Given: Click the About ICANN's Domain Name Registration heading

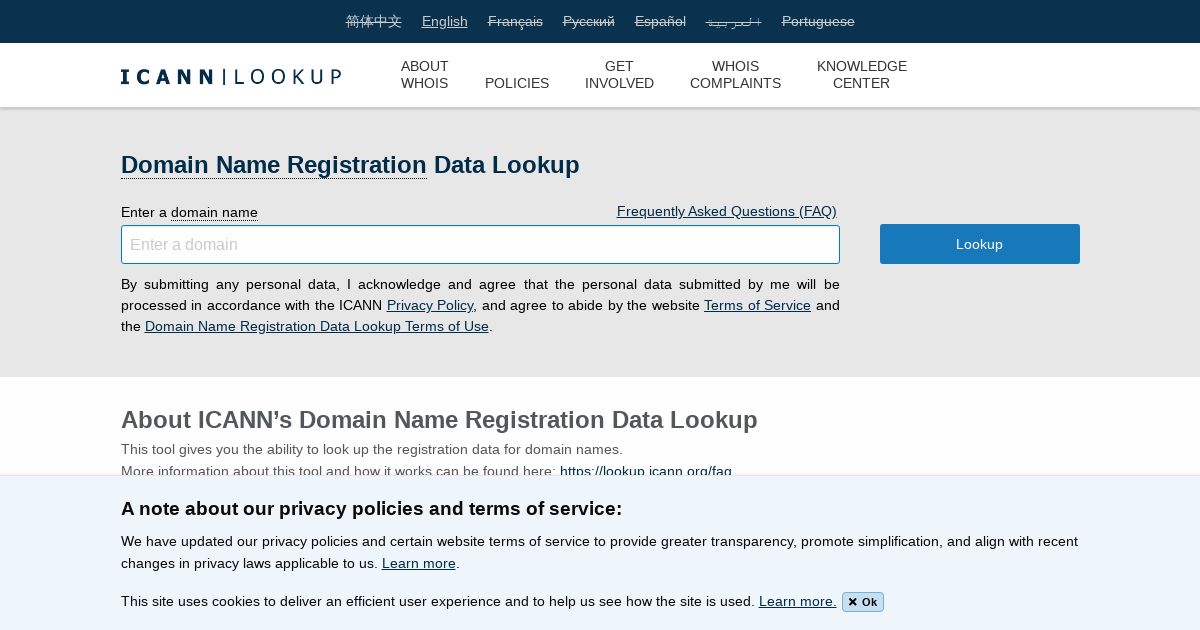Looking at the screenshot, I should click(x=439, y=420).
